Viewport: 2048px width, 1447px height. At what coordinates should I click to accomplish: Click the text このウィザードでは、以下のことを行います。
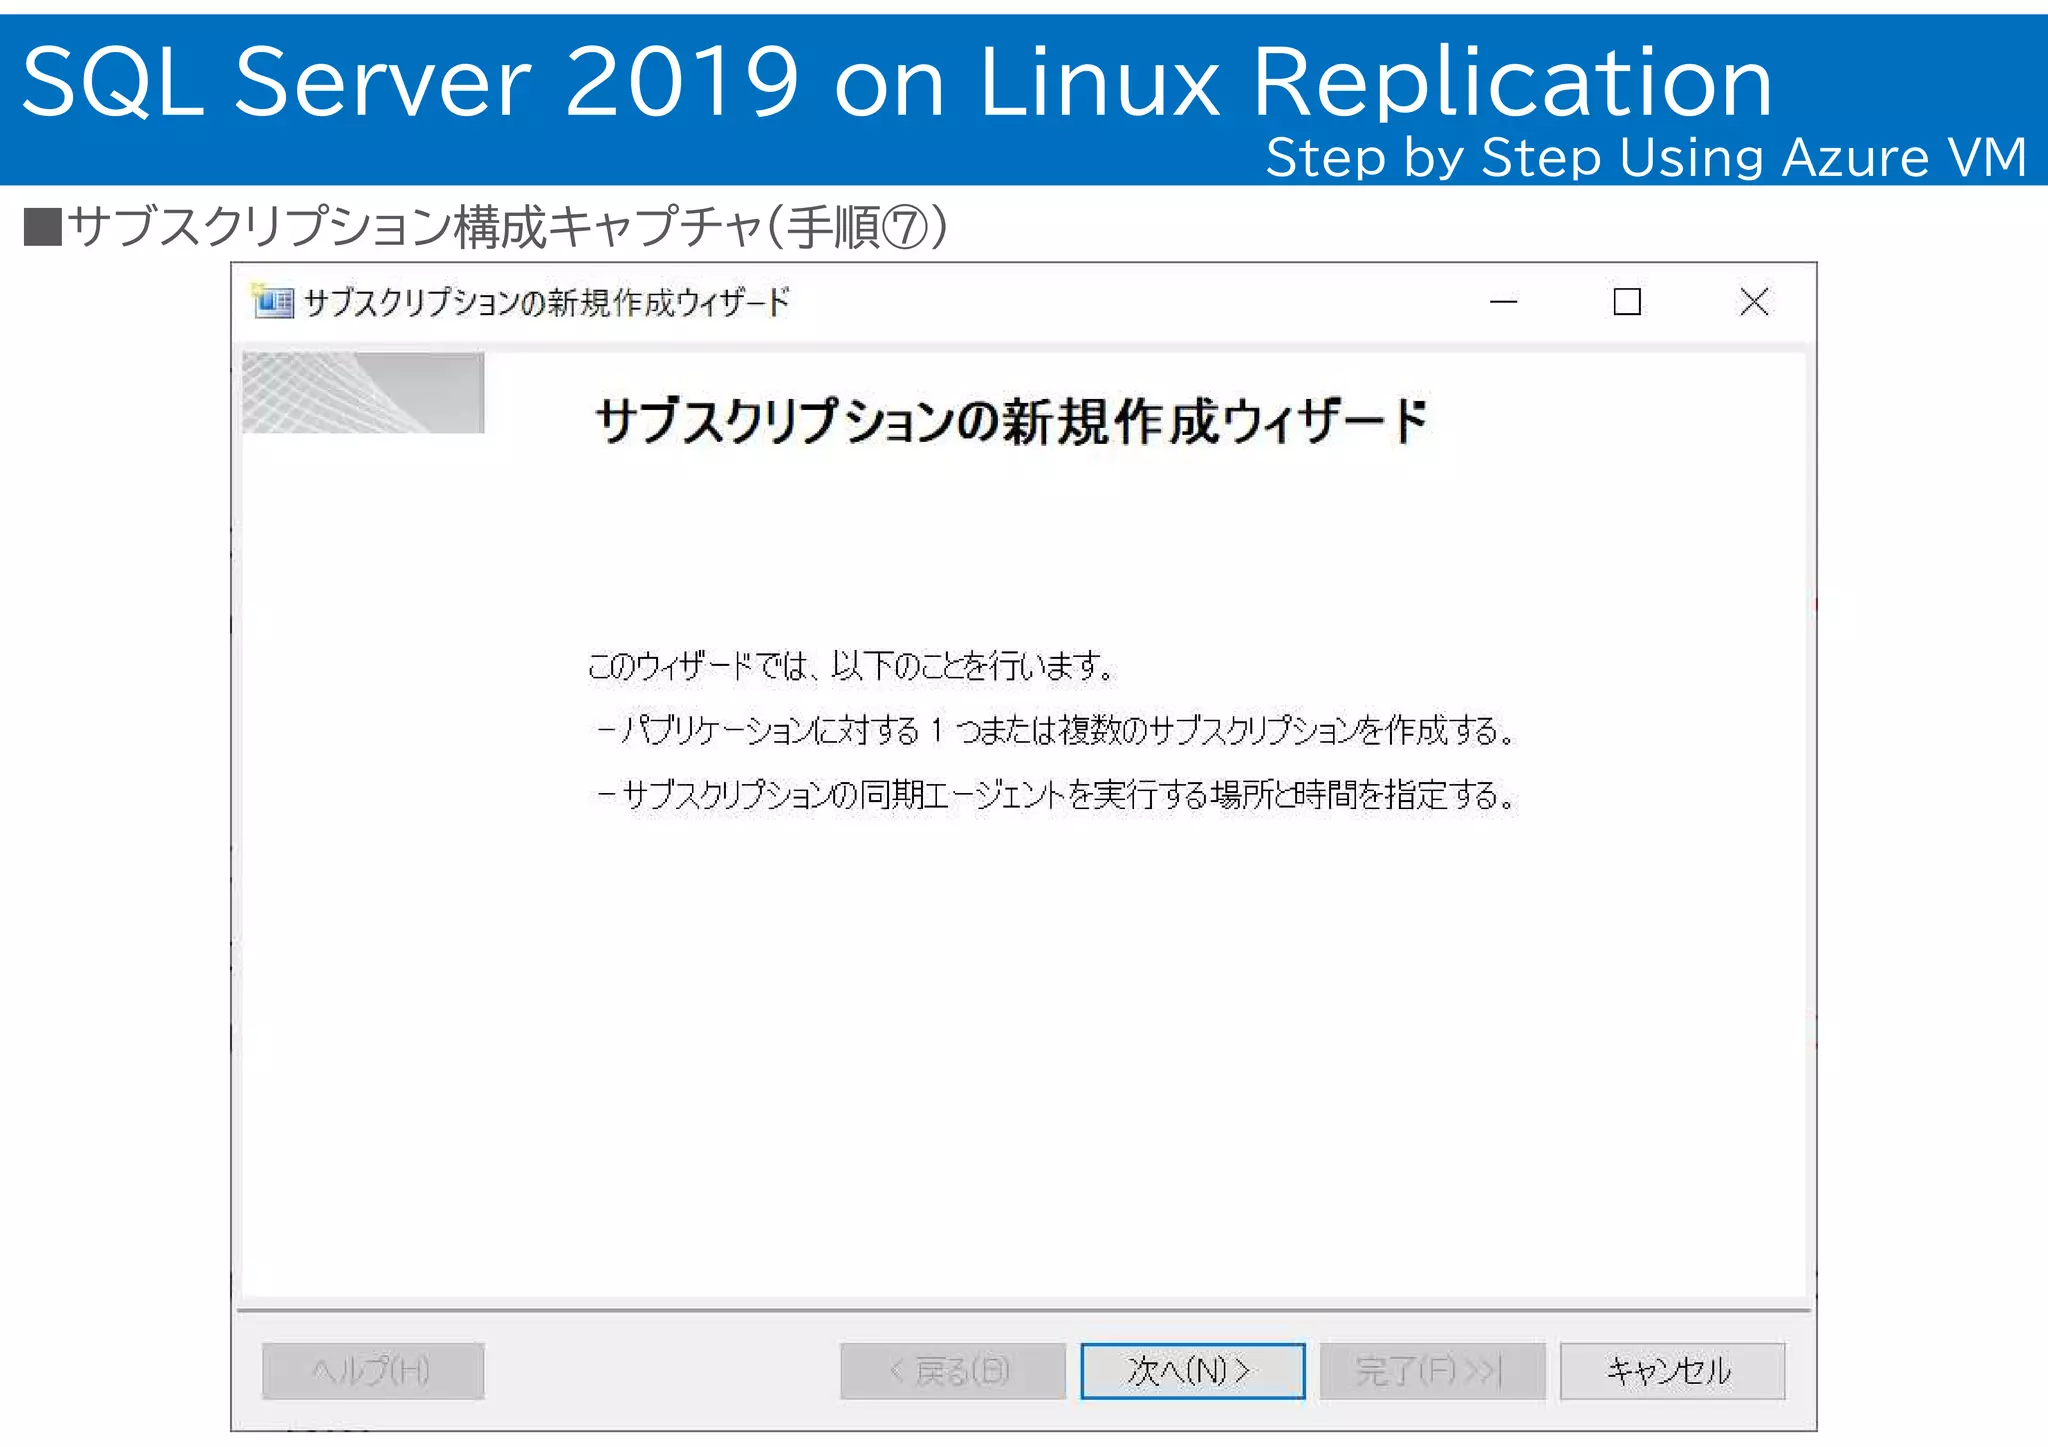pos(852,665)
